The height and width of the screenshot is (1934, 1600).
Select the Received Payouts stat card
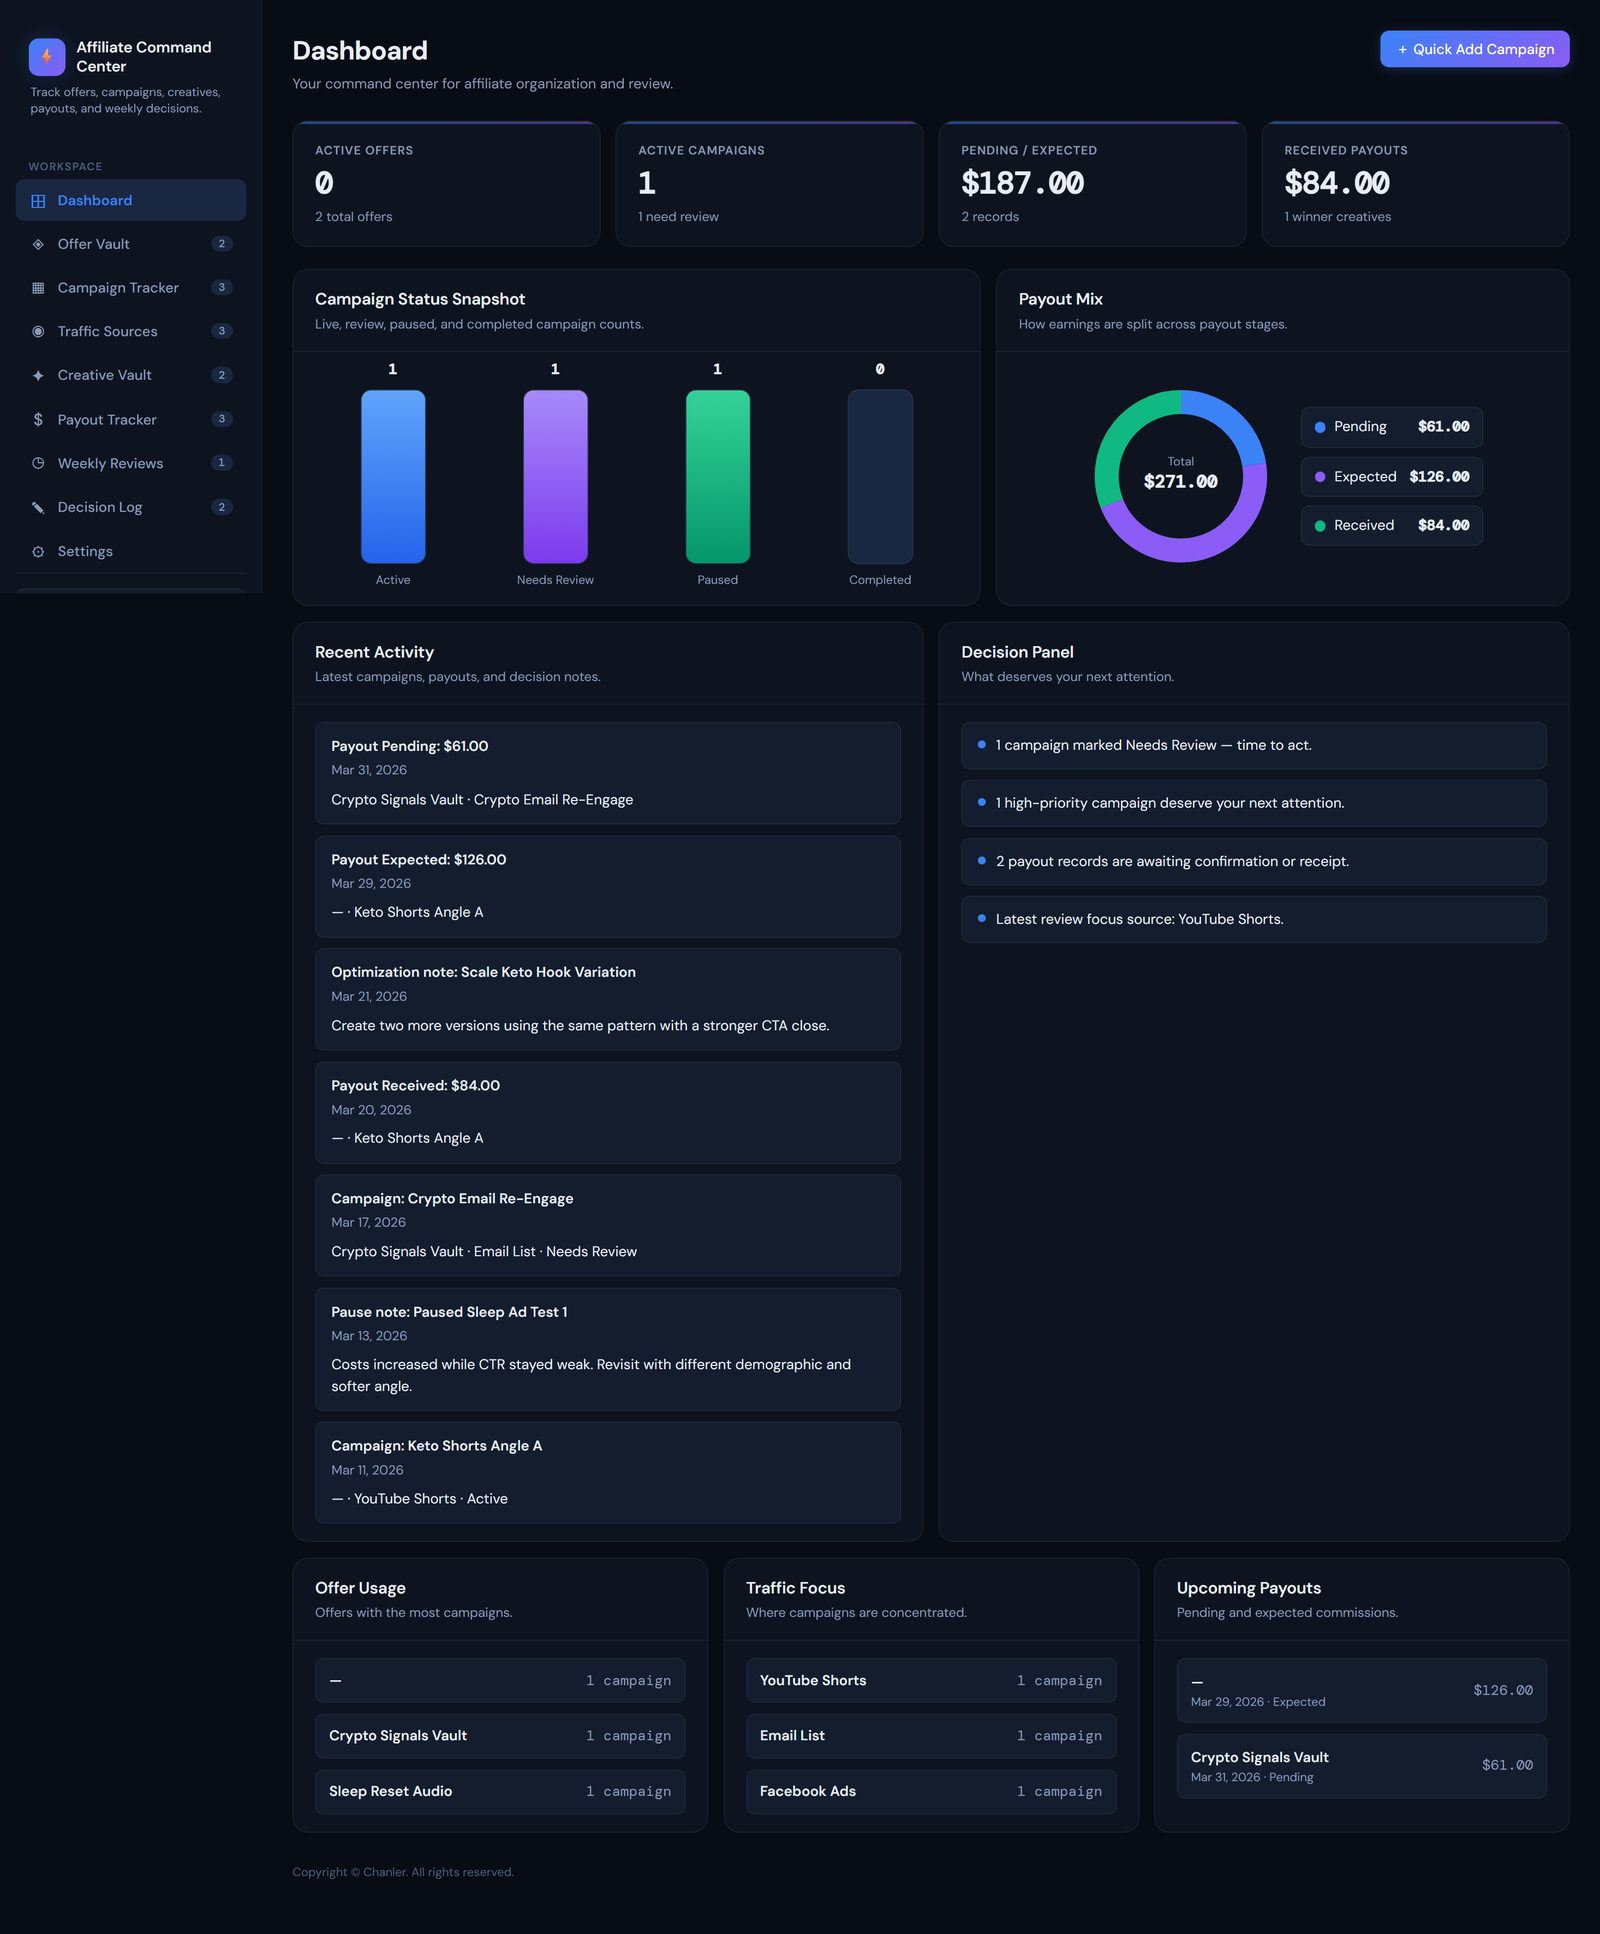(1415, 184)
